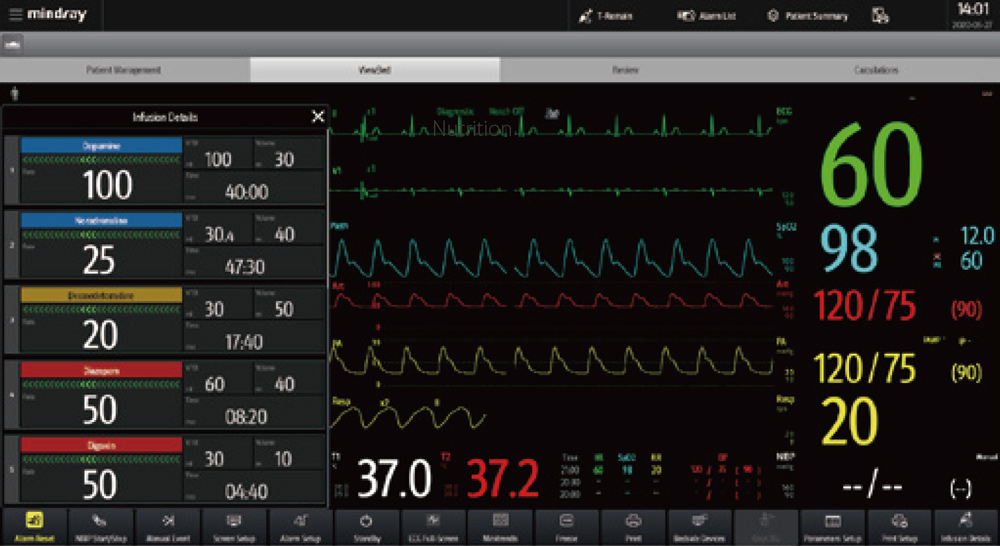Close the Infusion Details panel
Image resolution: width=1000 pixels, height=546 pixels.
[318, 117]
